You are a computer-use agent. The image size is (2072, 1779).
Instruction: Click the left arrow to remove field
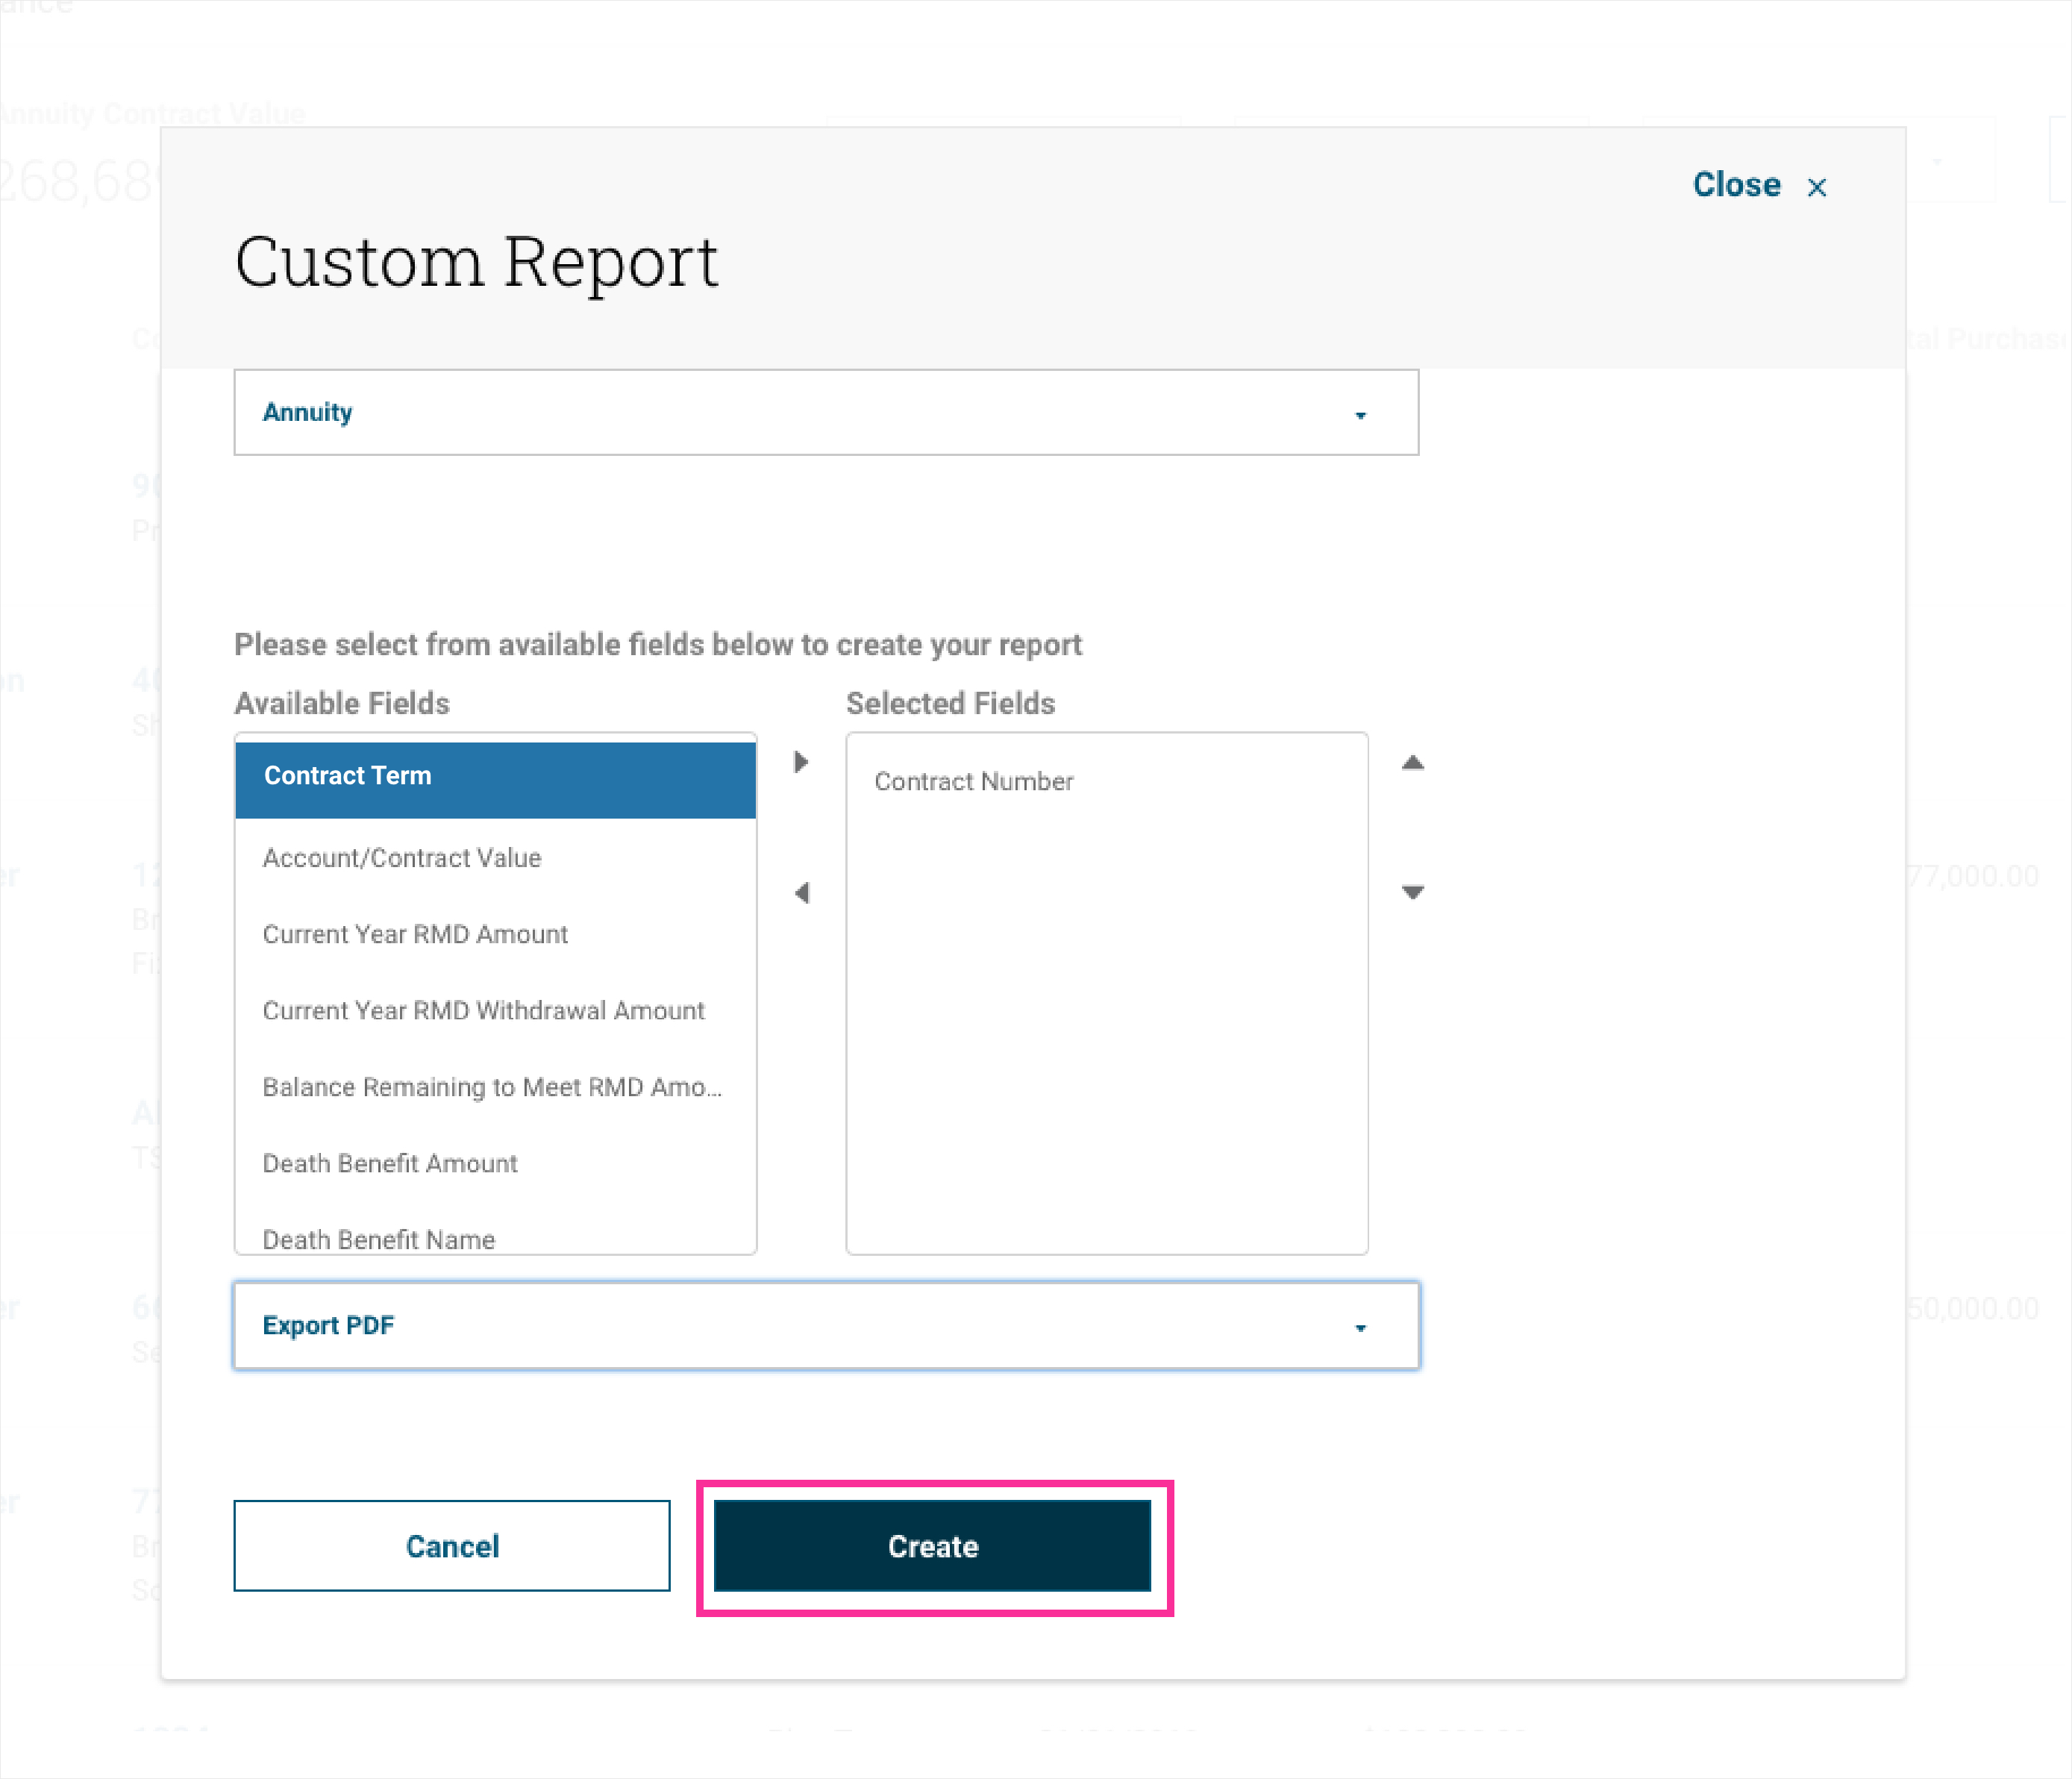coord(801,892)
